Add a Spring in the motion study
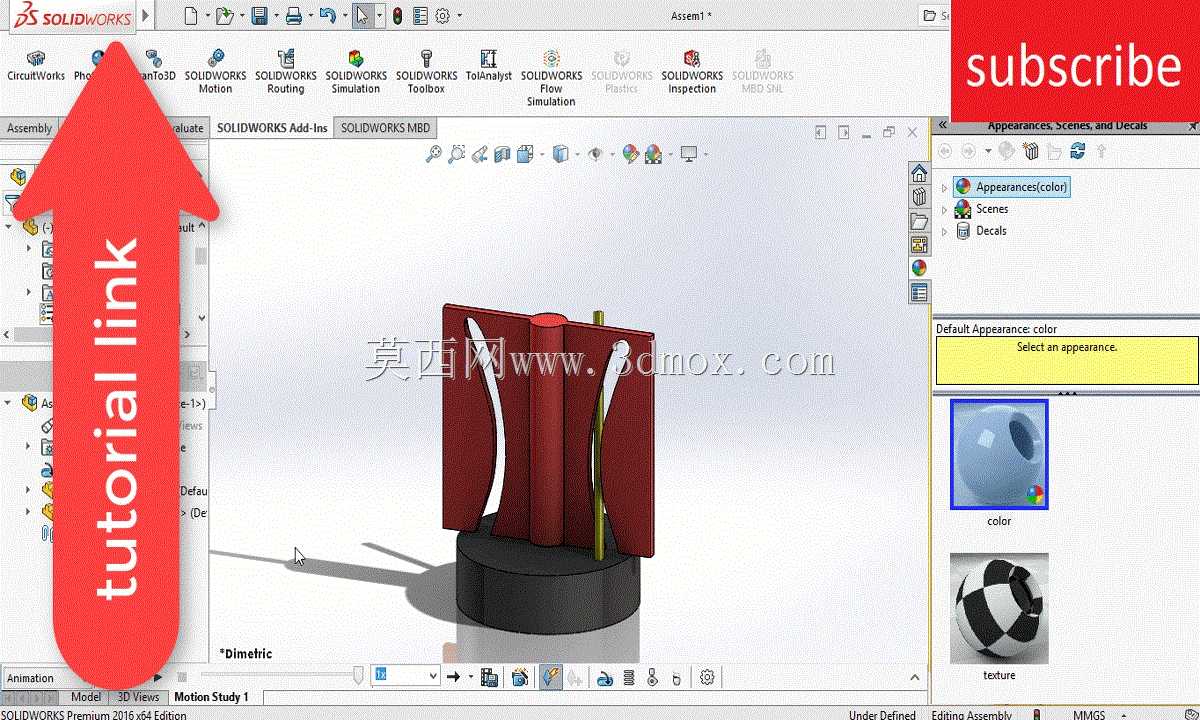1200x720 pixels. tap(628, 678)
